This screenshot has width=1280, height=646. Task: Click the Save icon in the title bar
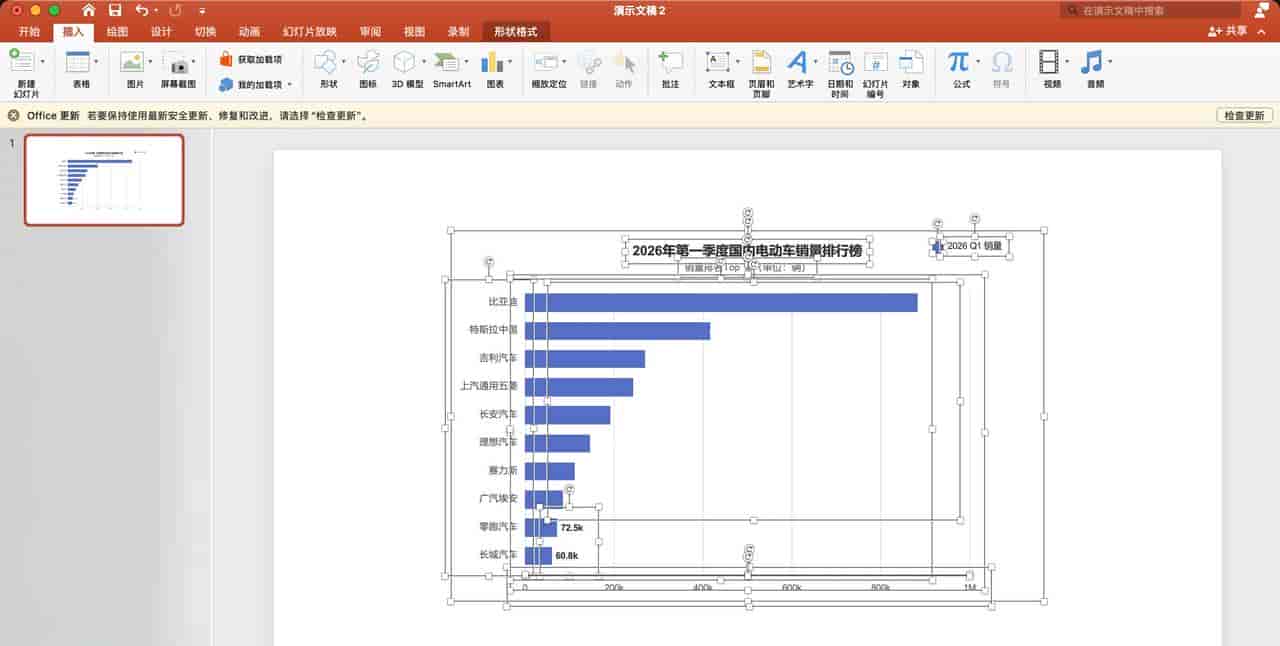(x=115, y=10)
